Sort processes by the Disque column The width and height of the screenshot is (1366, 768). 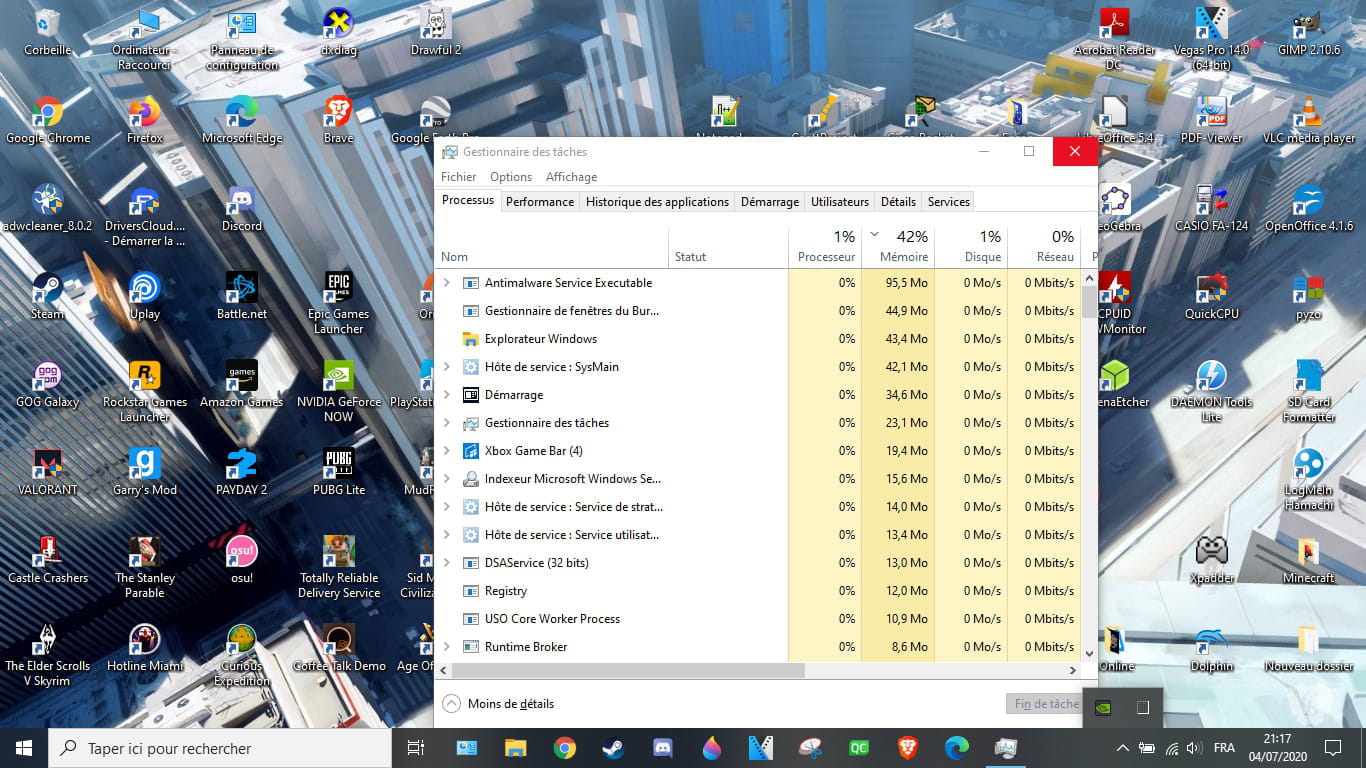coord(971,246)
